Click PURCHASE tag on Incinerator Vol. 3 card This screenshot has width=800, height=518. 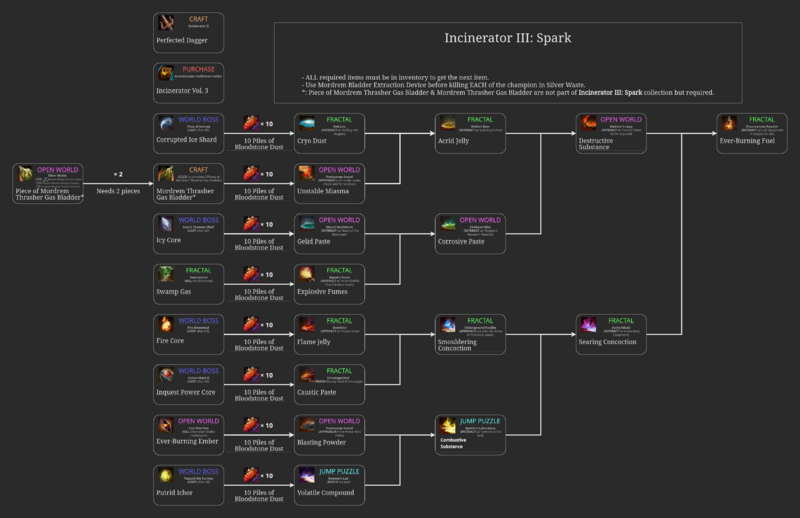[198, 69]
